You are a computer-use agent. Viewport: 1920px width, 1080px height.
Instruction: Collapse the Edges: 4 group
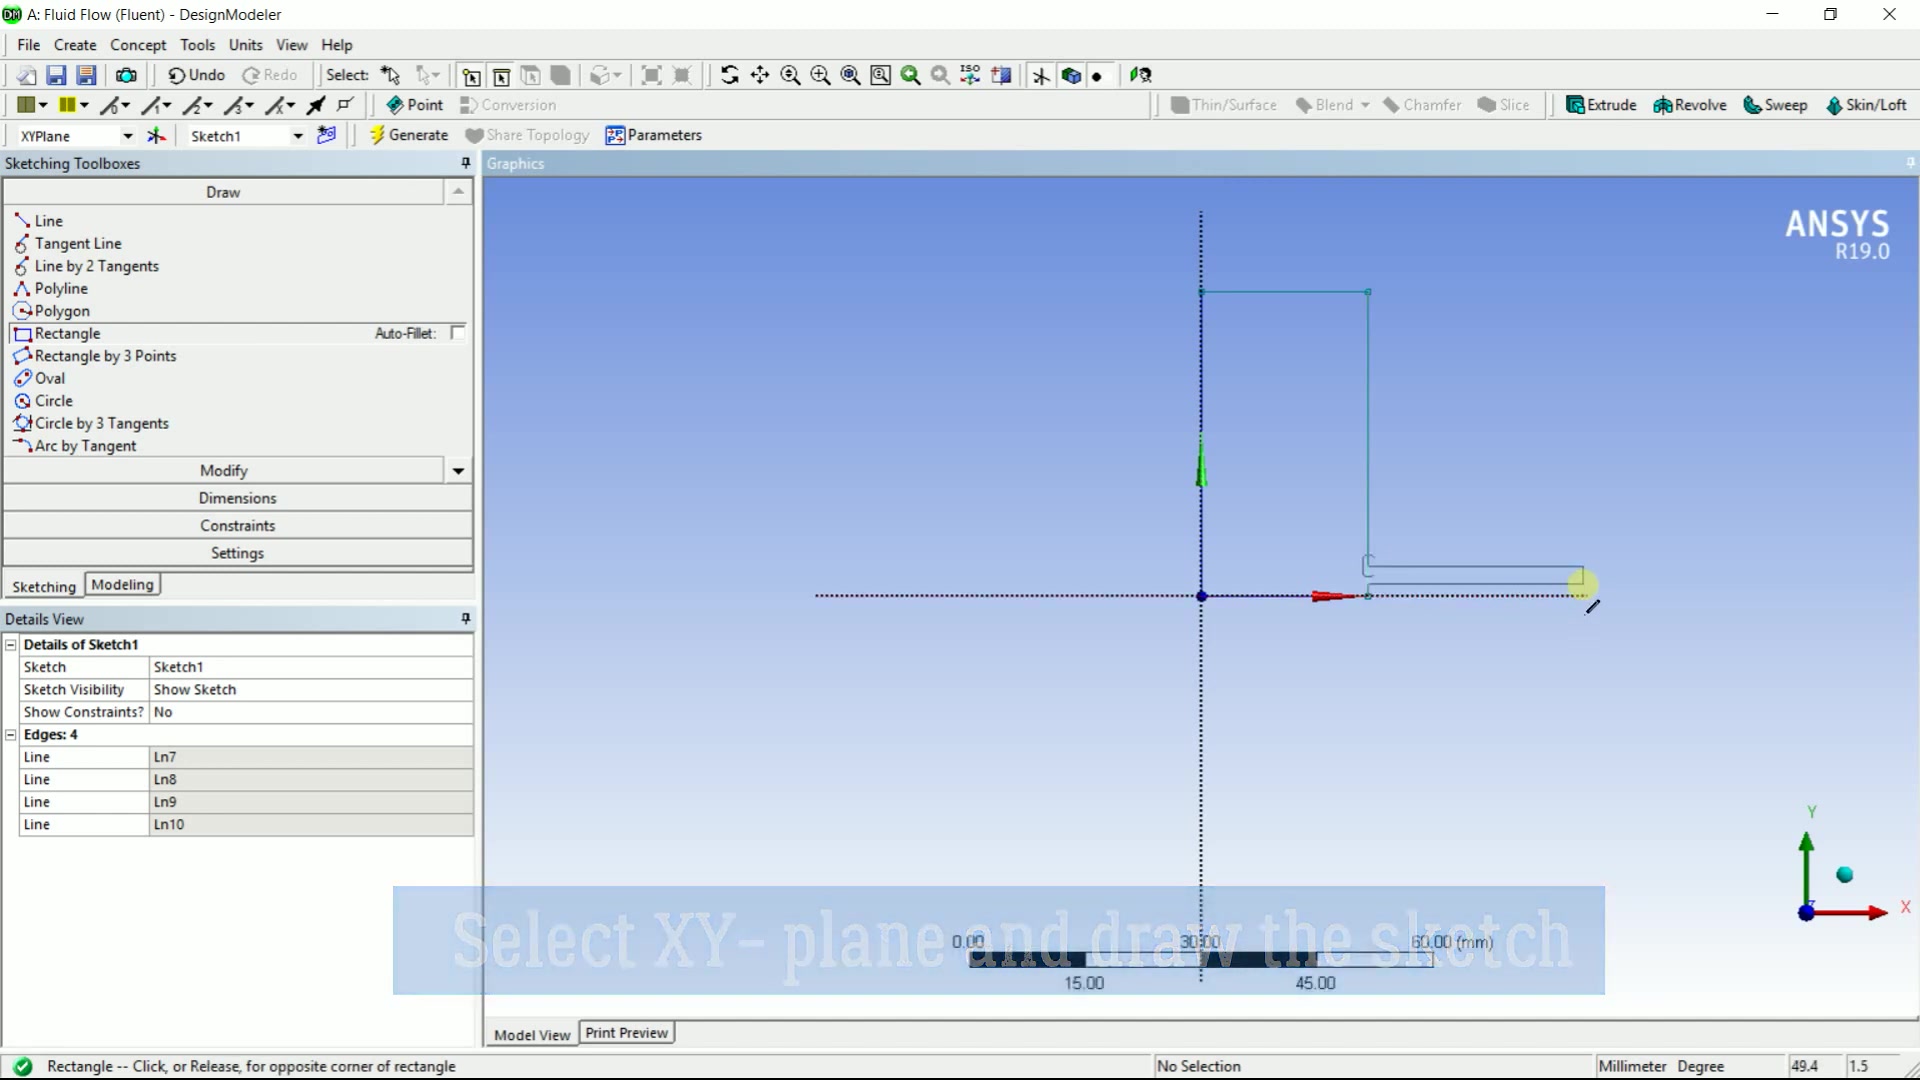click(10, 734)
